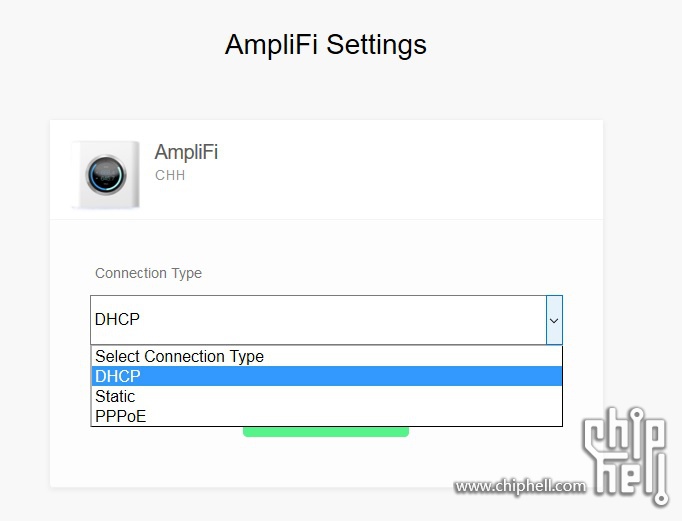
Task: Click the chiphell circuit-style logo watermark
Action: tap(626, 456)
